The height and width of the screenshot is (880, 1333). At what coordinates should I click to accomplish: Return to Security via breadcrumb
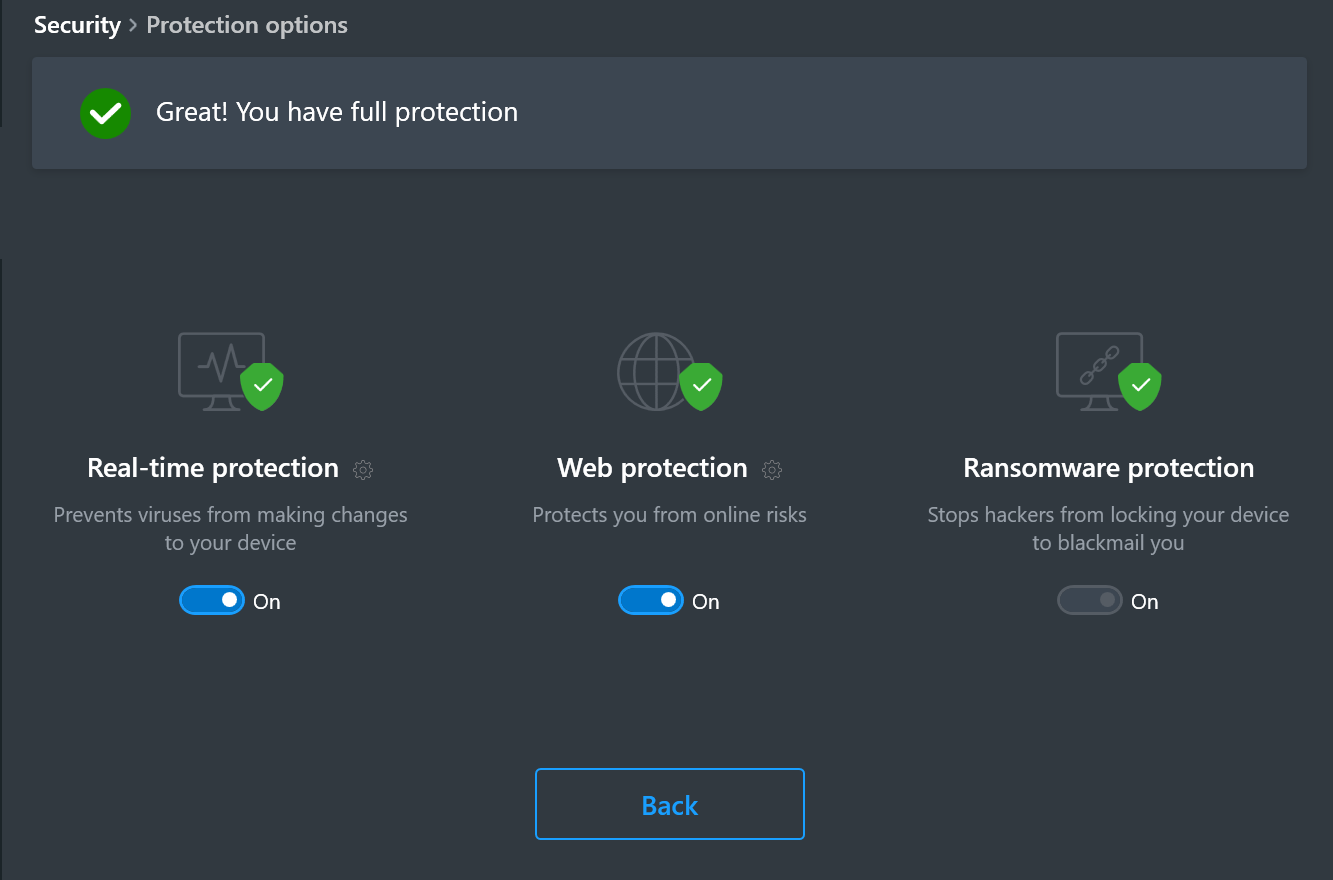77,25
